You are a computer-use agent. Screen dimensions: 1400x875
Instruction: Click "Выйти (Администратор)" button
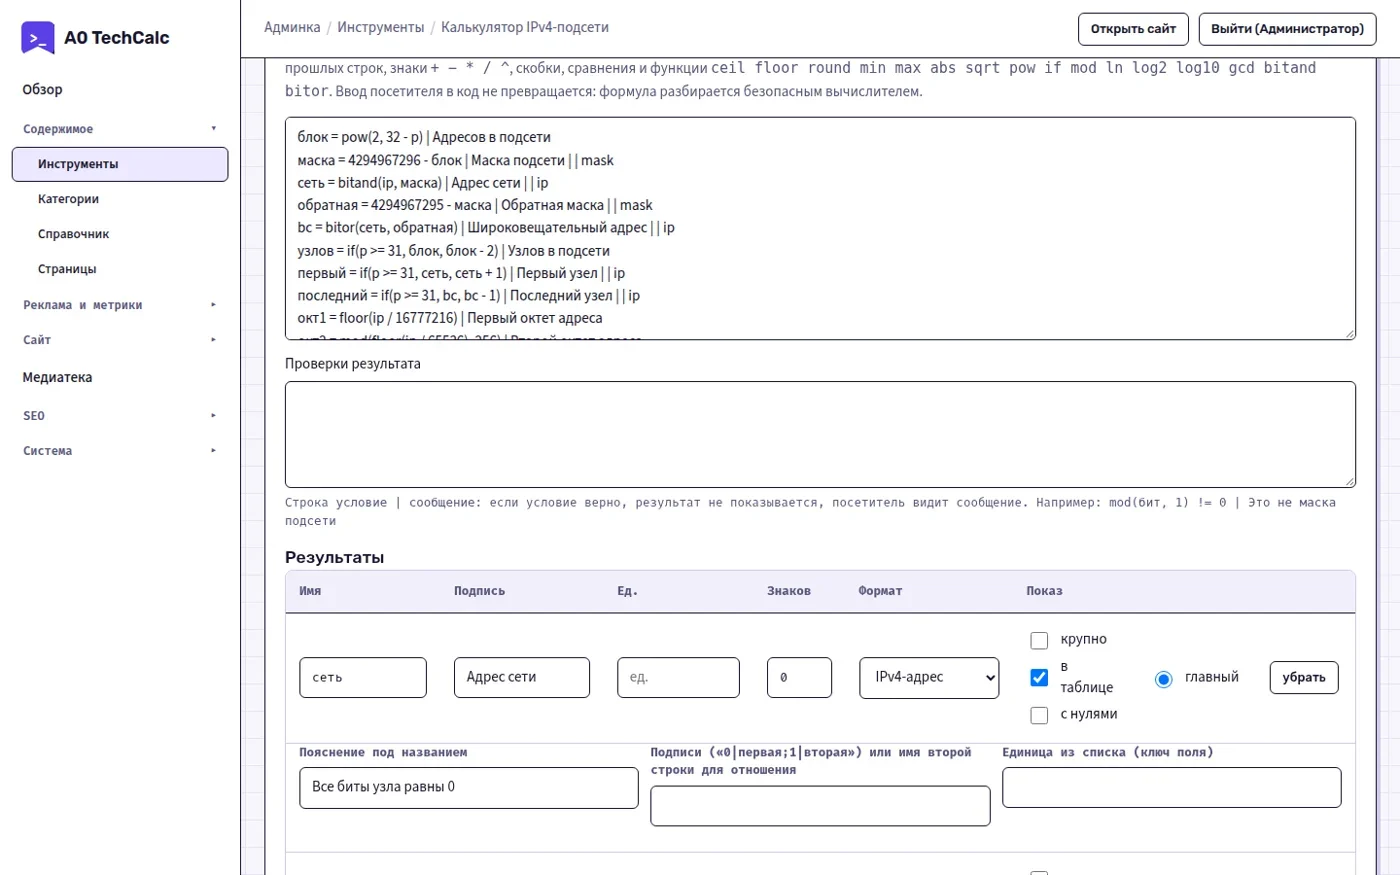click(1287, 29)
